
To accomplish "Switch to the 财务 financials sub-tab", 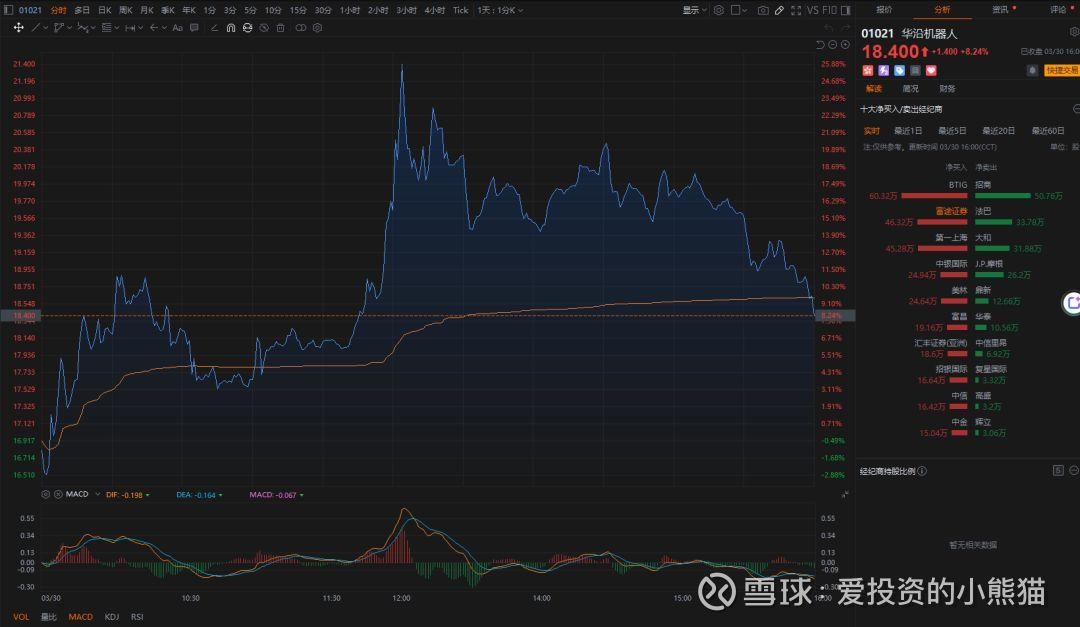I will click(947, 89).
